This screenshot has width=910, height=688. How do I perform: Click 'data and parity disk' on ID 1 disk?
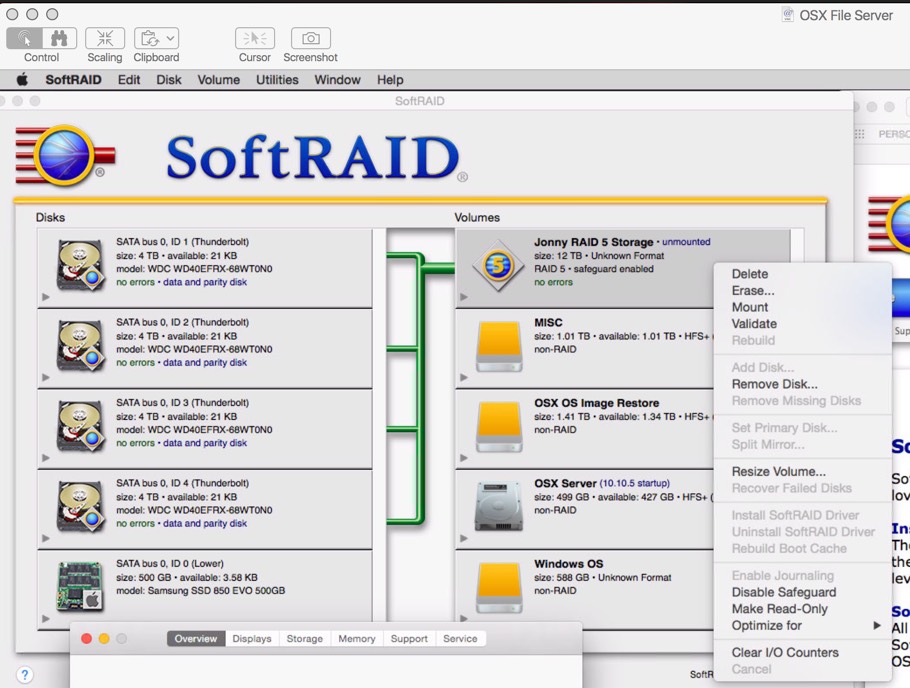click(x=205, y=282)
